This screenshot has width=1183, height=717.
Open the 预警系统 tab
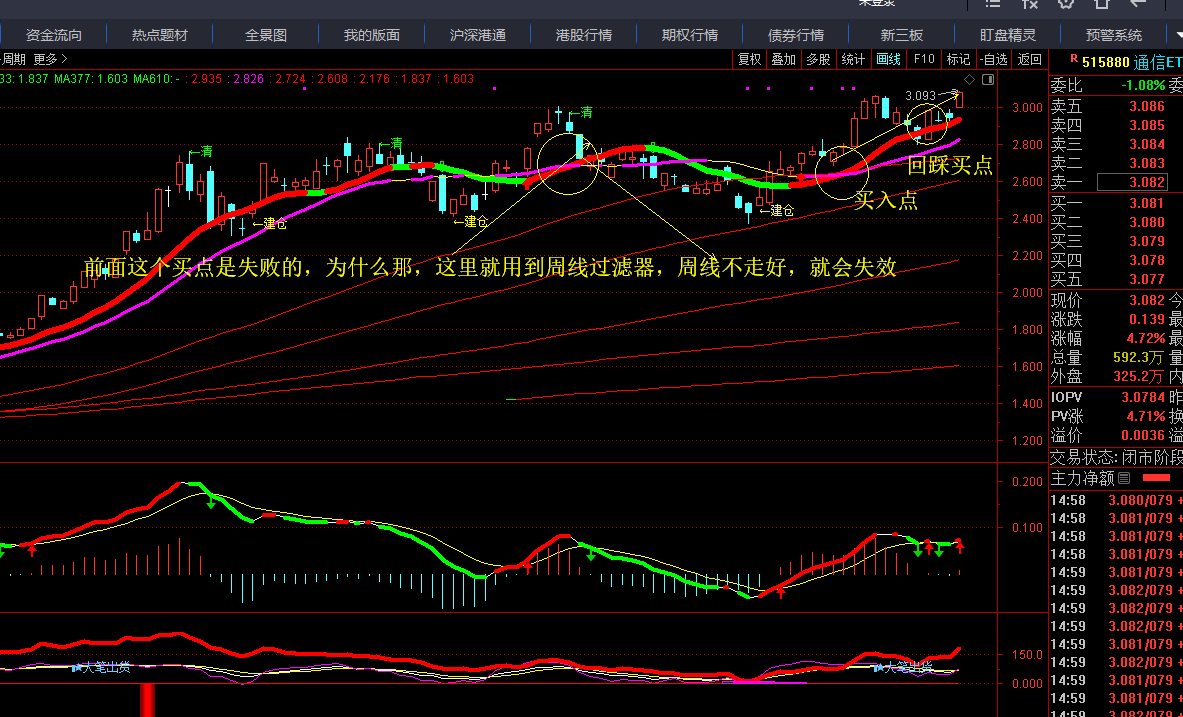click(1114, 35)
